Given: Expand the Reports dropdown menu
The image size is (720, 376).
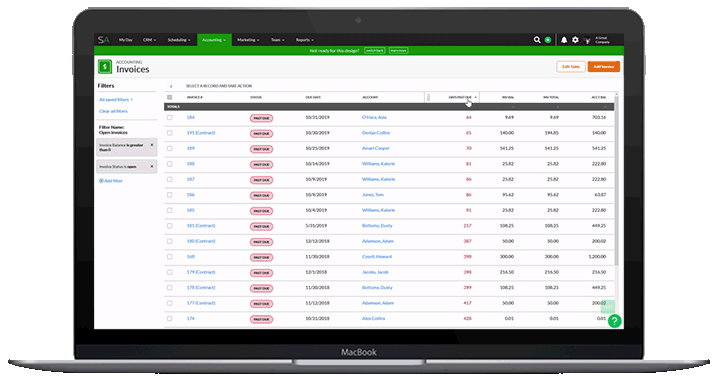Looking at the screenshot, I should pyautogui.click(x=304, y=40).
